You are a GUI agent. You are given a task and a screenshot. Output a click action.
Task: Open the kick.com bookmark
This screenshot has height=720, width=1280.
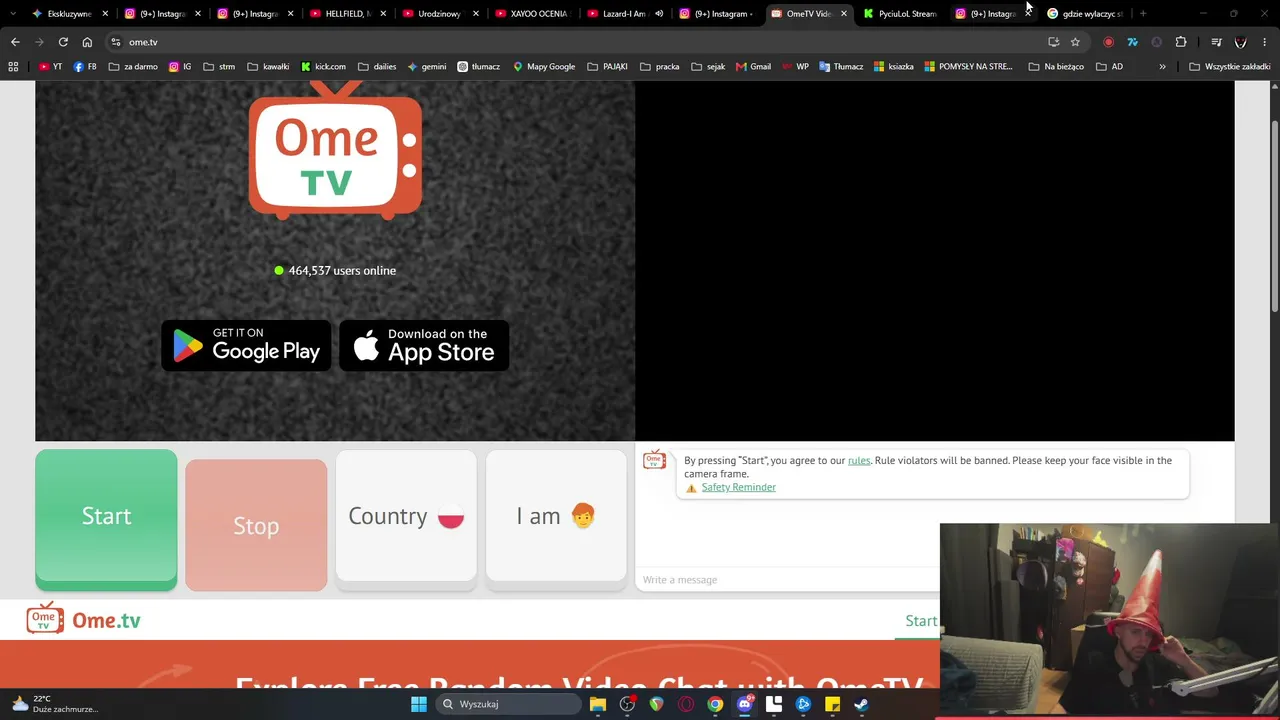(x=323, y=67)
